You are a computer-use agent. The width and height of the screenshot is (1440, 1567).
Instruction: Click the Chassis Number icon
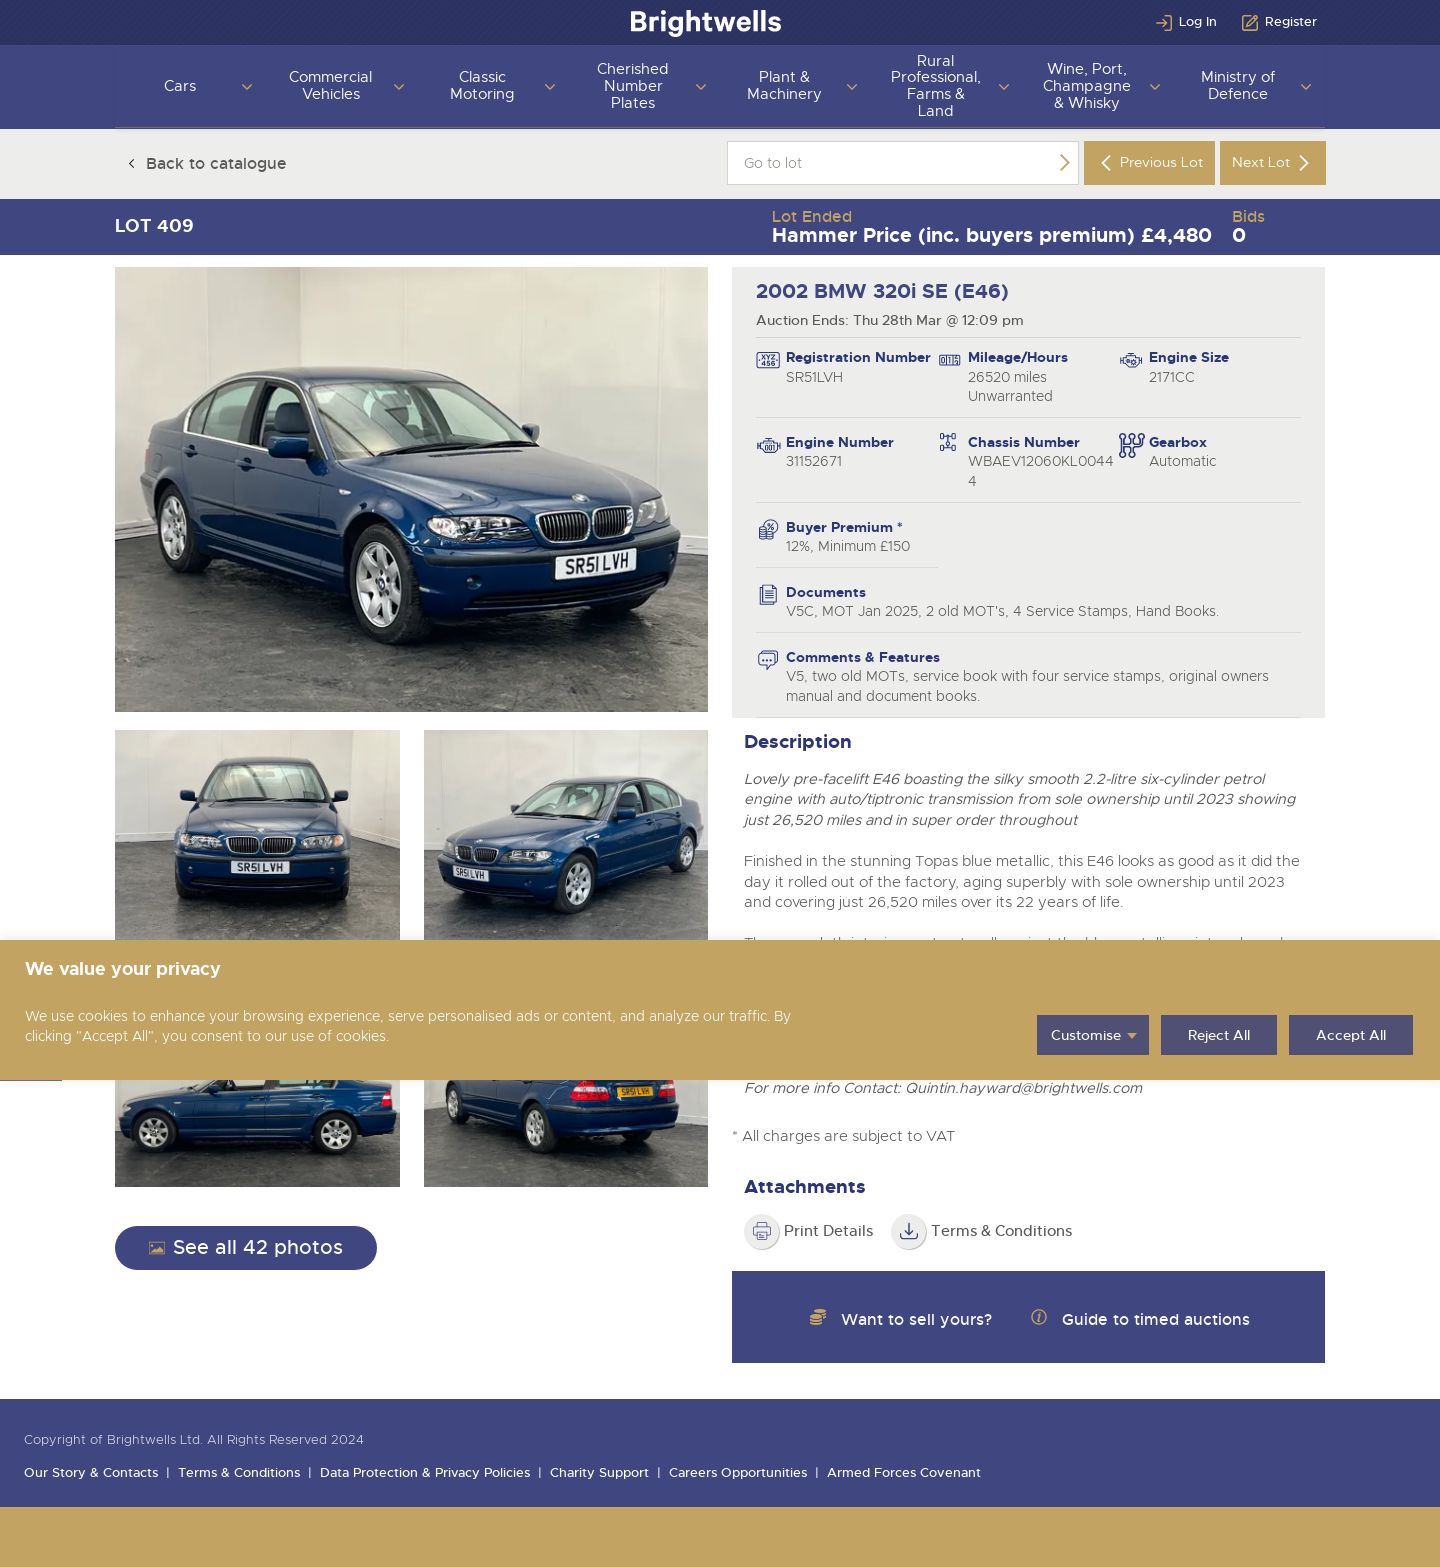948,442
